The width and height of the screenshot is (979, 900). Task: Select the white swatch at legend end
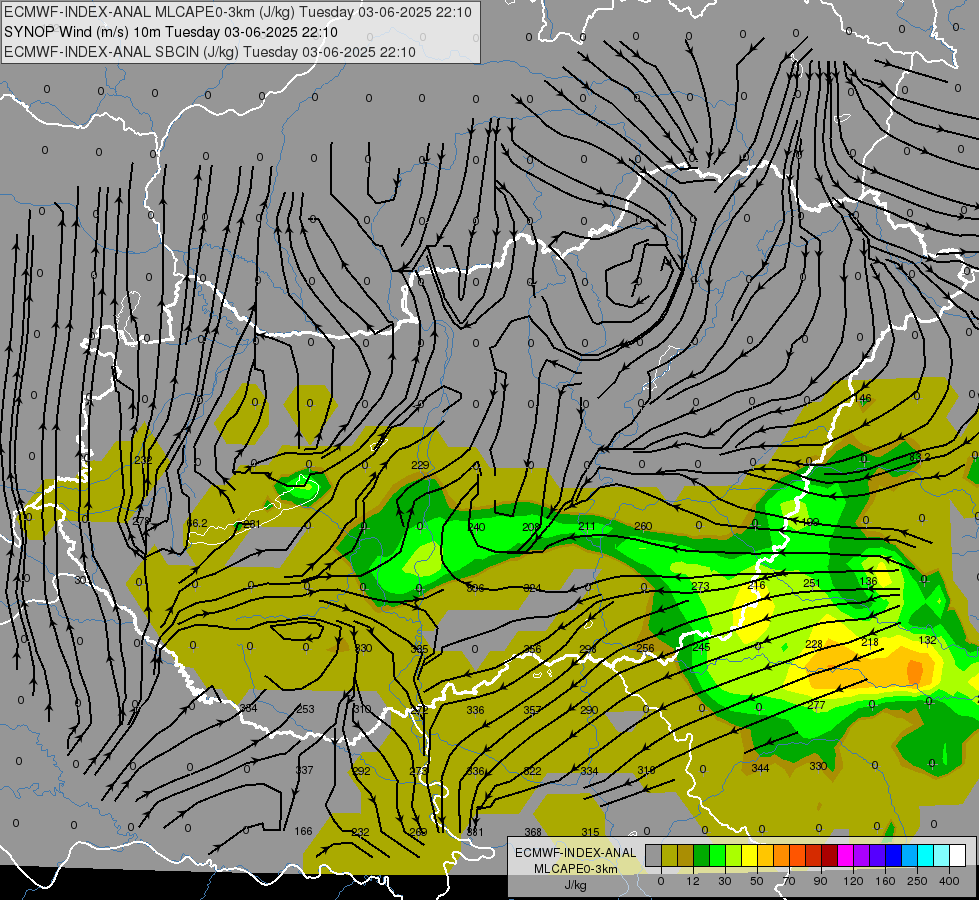pos(958,855)
